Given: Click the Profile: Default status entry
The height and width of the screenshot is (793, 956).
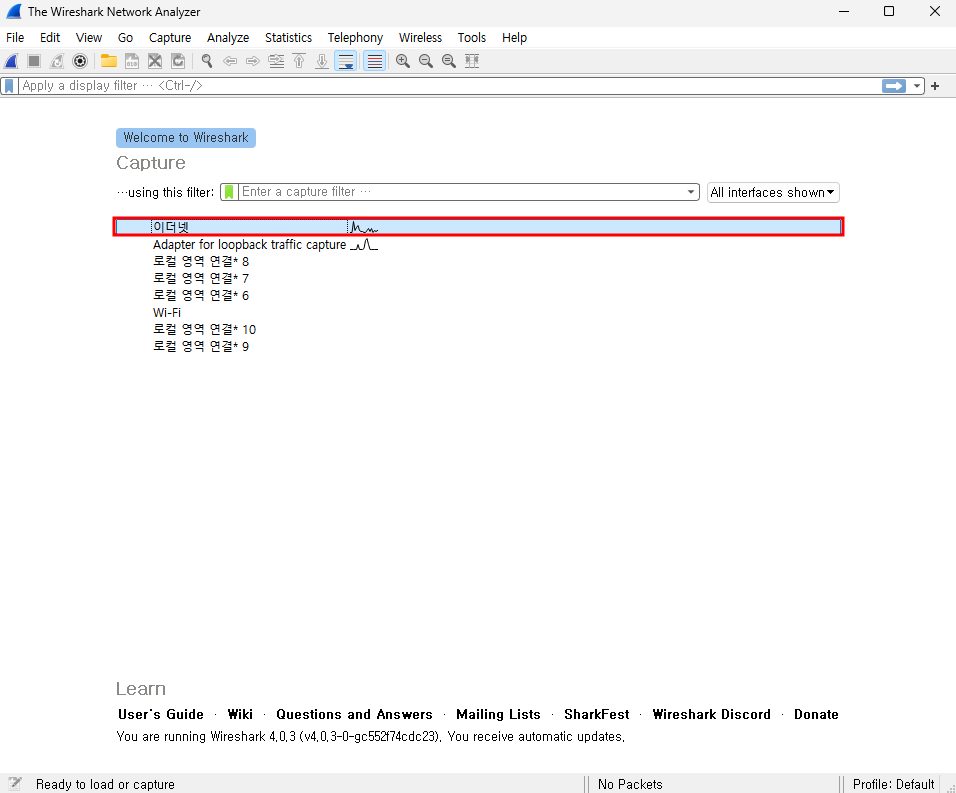Looking at the screenshot, I should click(x=893, y=784).
